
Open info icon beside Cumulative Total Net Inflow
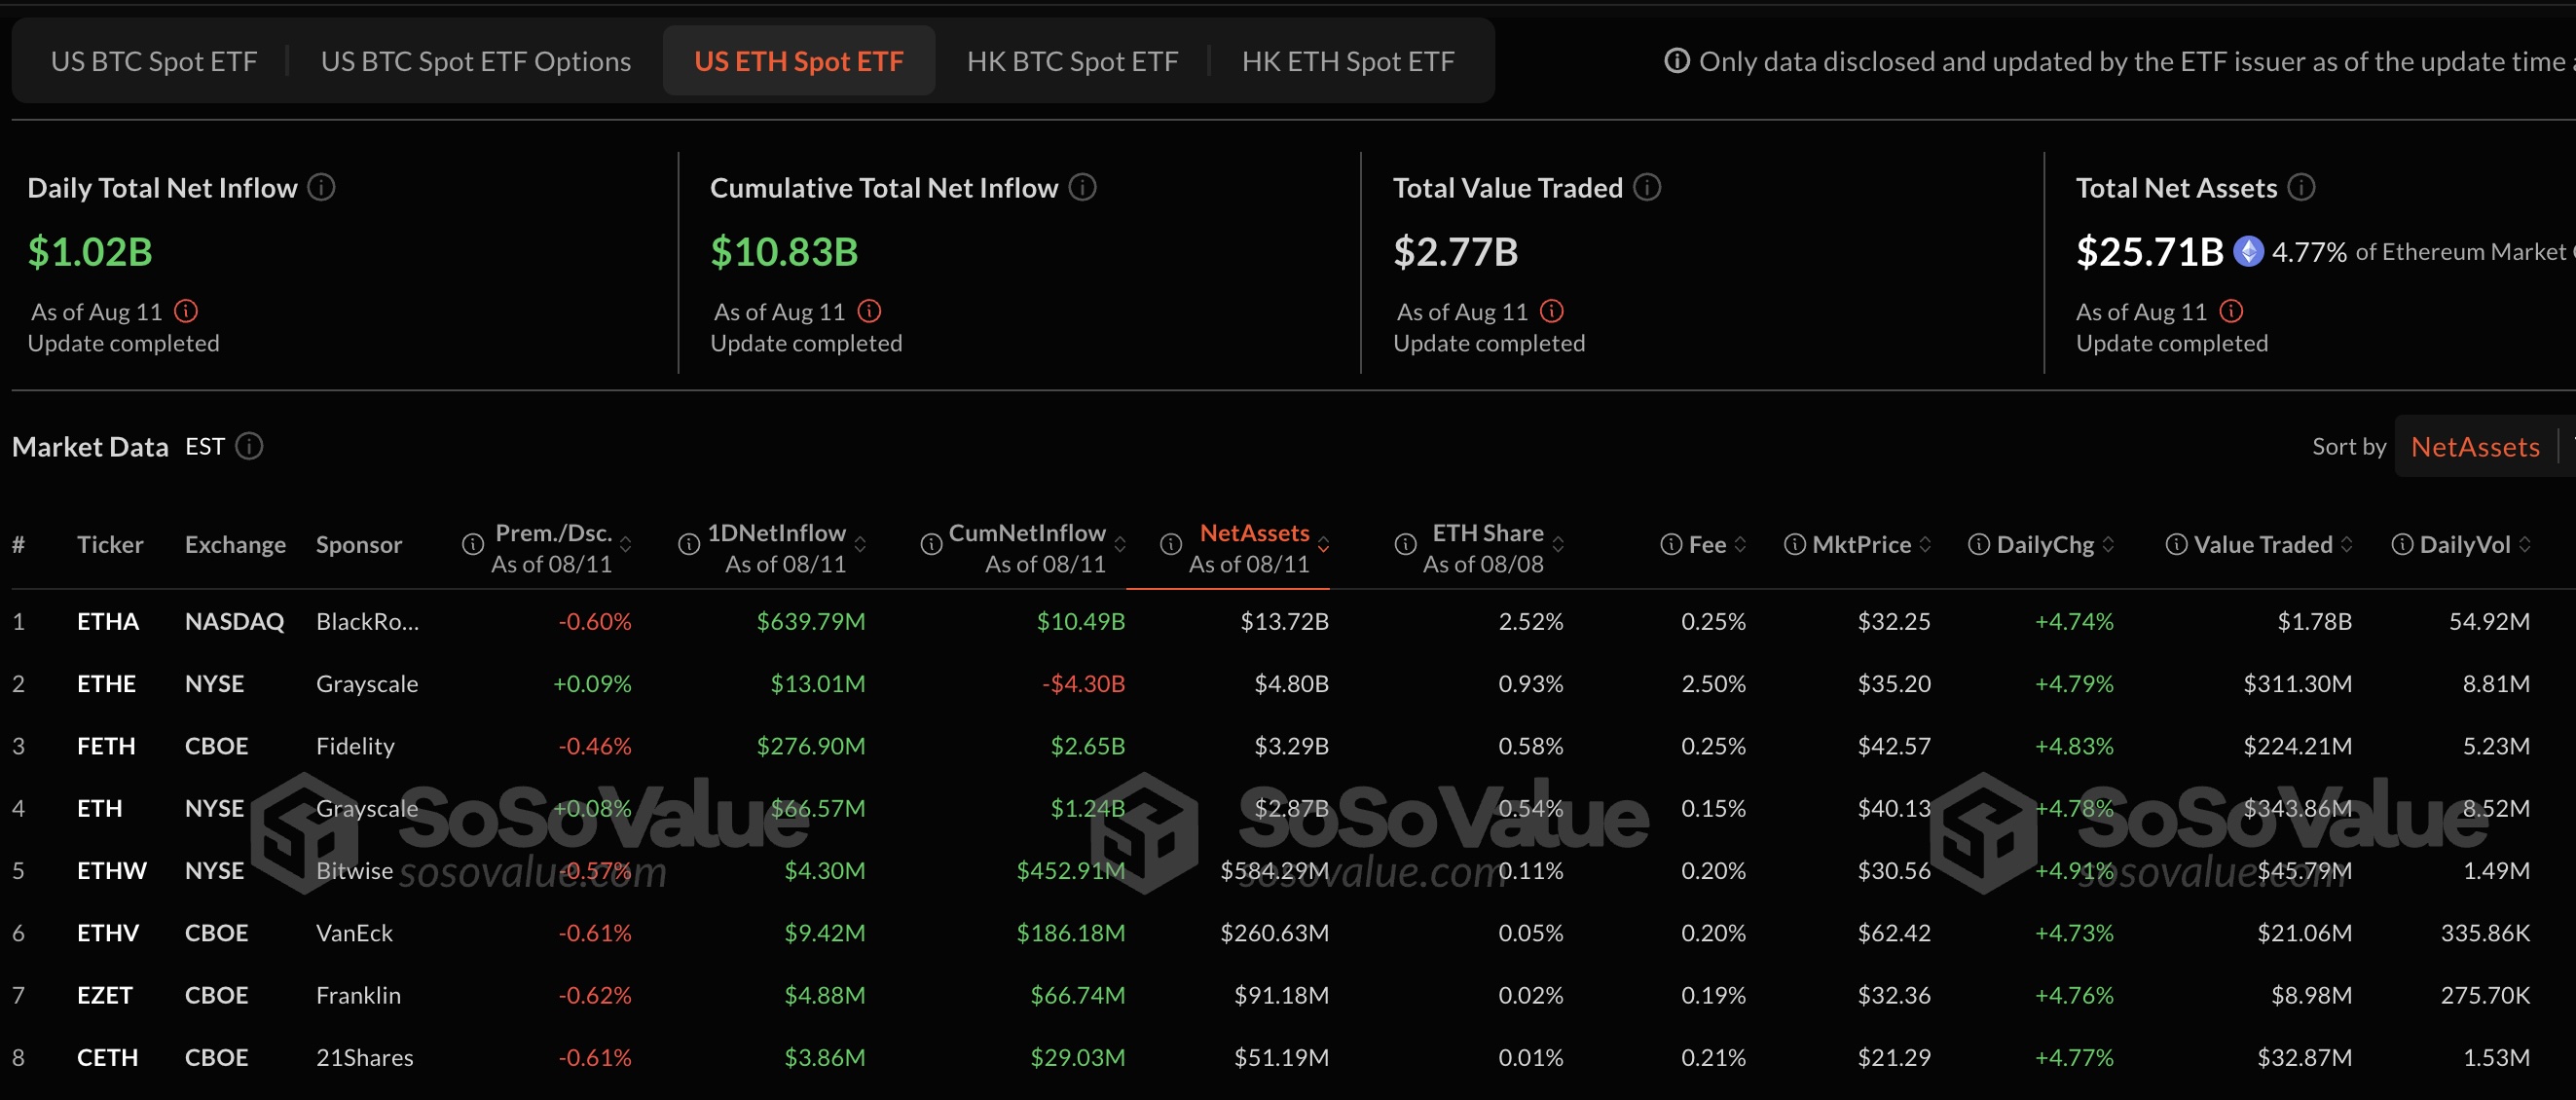1082,187
